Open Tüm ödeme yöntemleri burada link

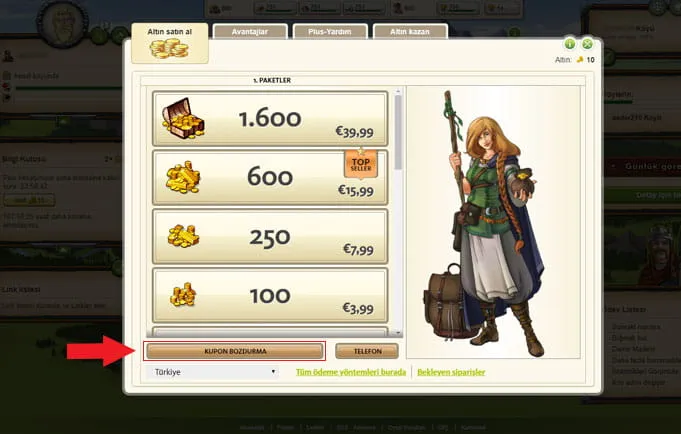point(351,372)
